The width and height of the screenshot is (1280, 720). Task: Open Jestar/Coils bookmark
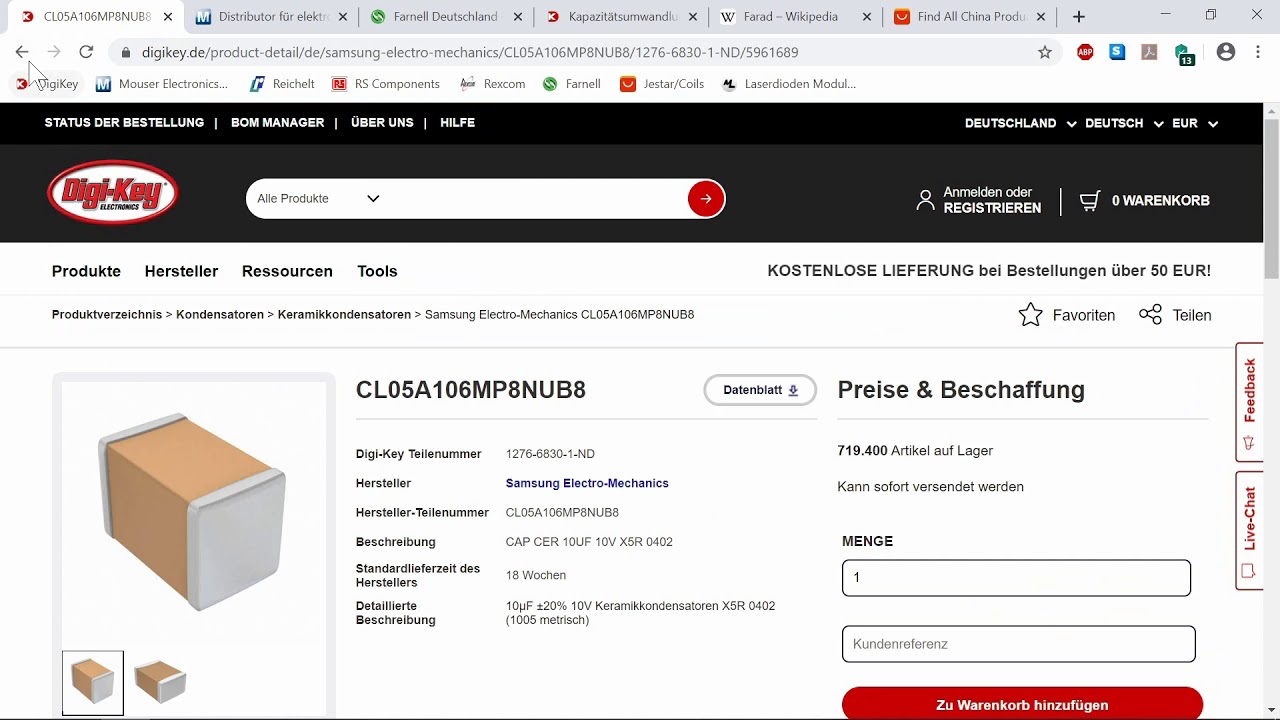point(663,84)
